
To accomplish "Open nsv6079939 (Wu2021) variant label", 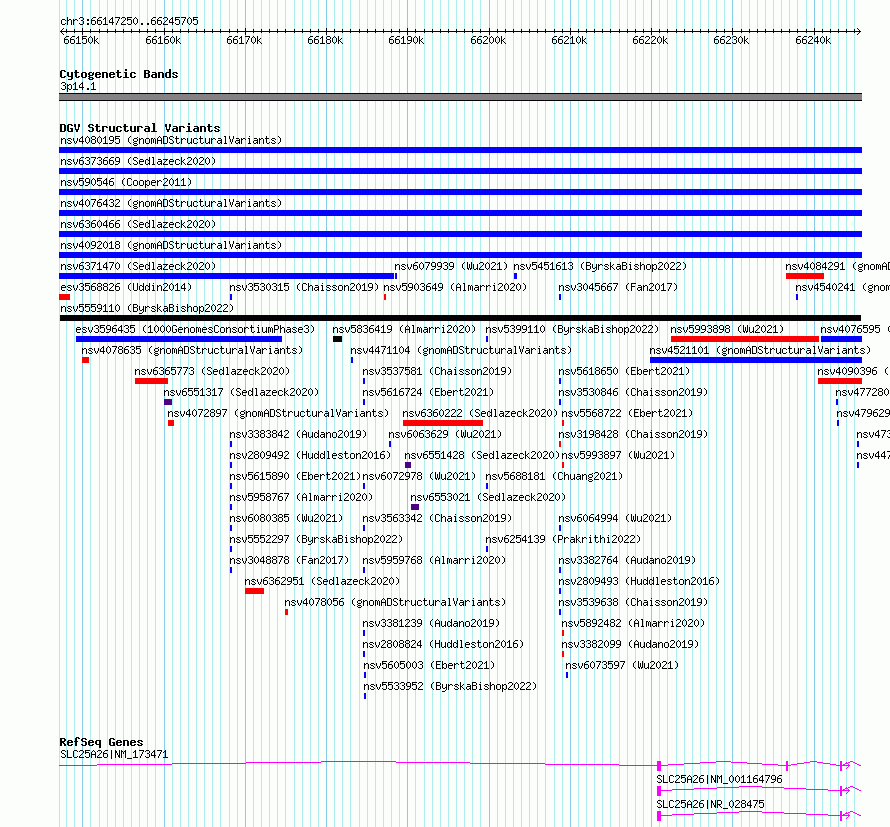I will pyautogui.click(x=451, y=266).
